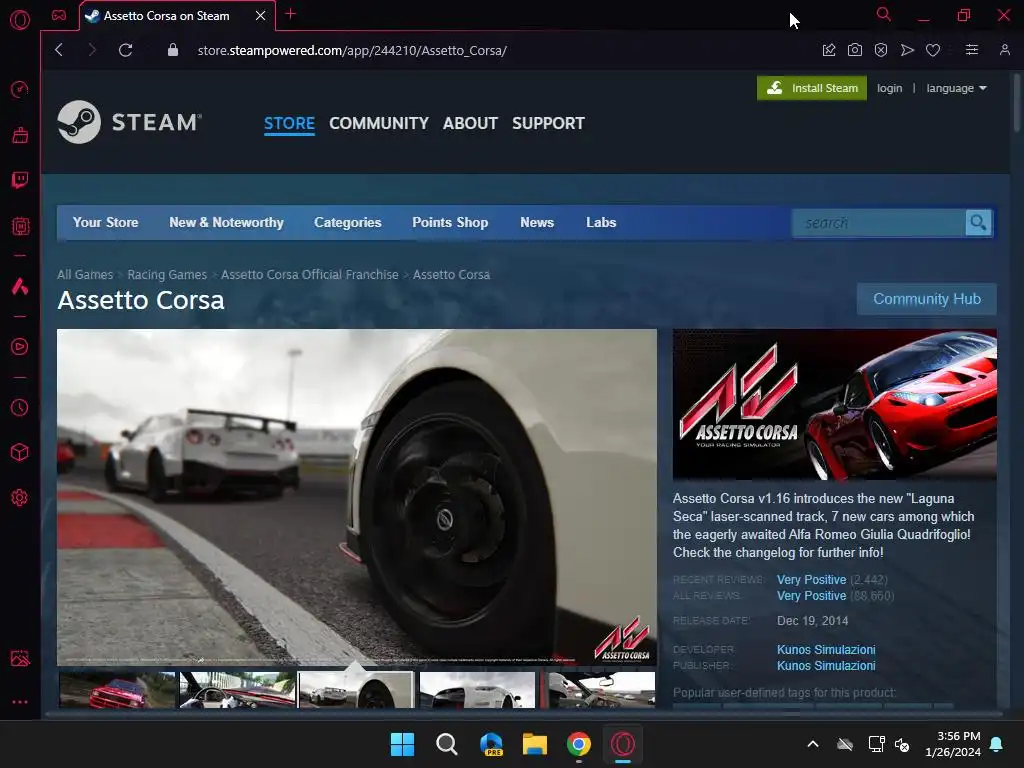This screenshot has height=768, width=1024.
Task: Open the Player icon in sidebar
Action: pyautogui.click(x=20, y=346)
